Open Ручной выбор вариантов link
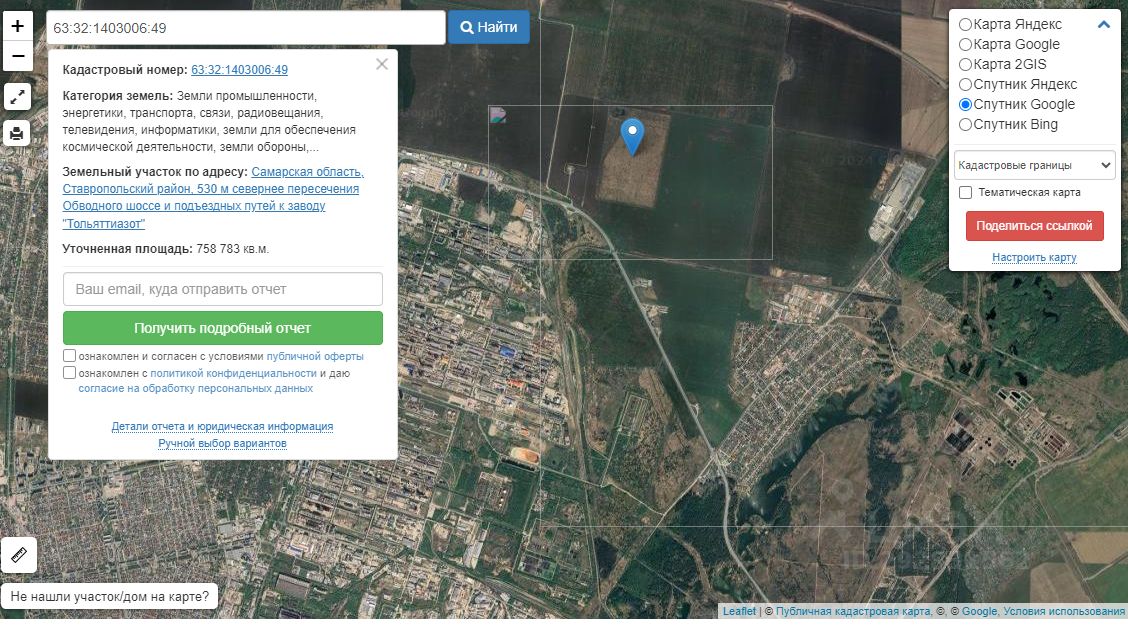Viewport: 1128px width, 627px height. point(222,444)
